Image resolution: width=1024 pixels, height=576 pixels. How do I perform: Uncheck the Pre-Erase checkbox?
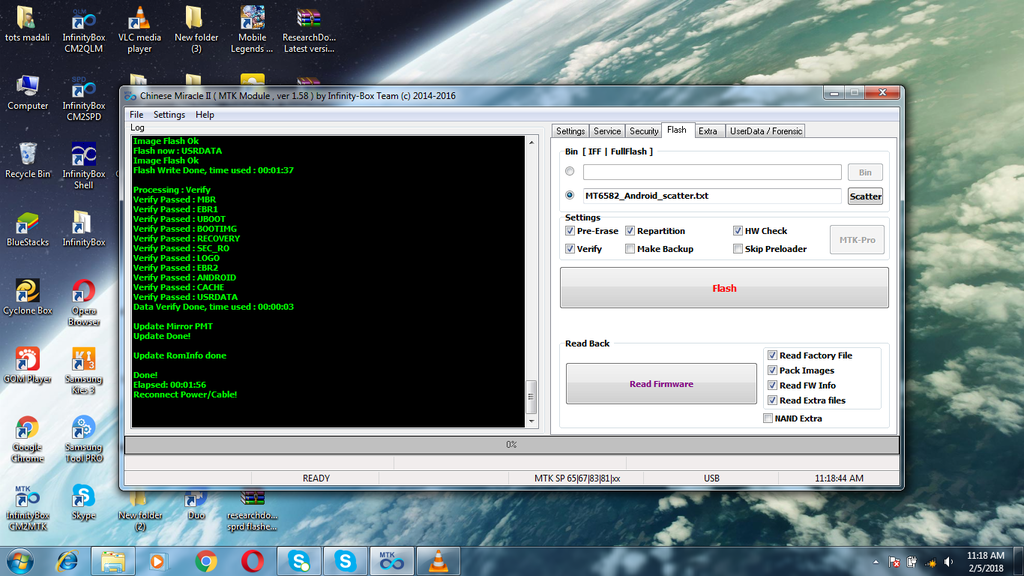(x=570, y=231)
